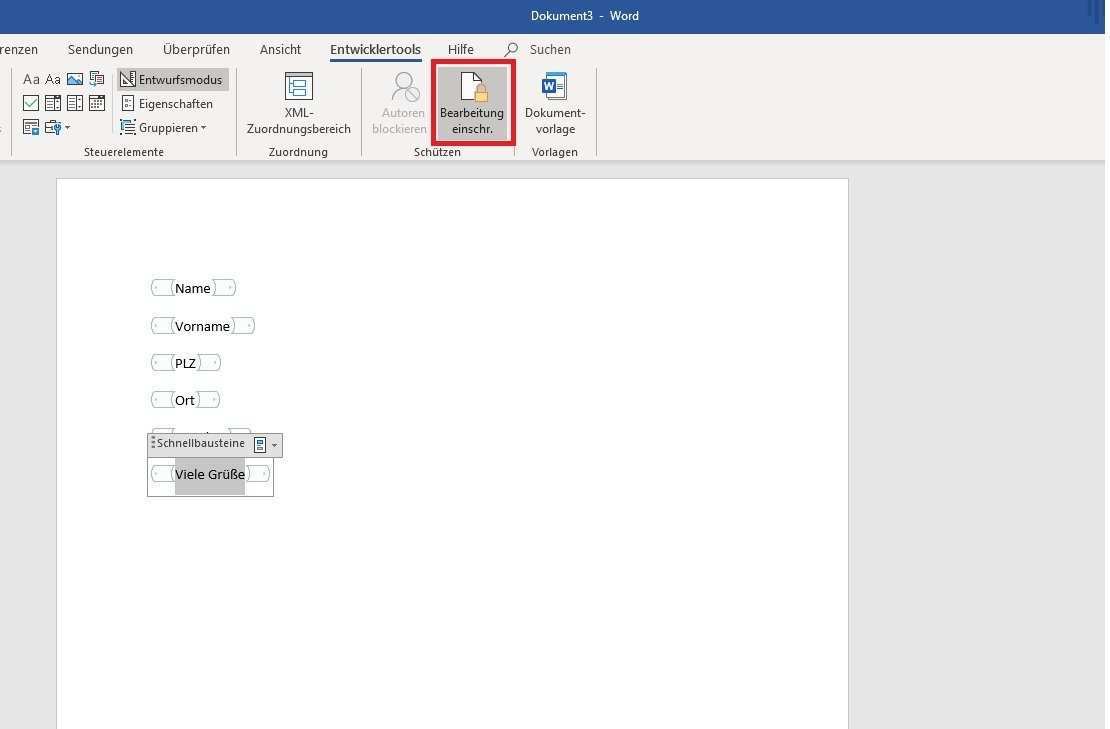Insert a building block gallery control

[x=97, y=79]
